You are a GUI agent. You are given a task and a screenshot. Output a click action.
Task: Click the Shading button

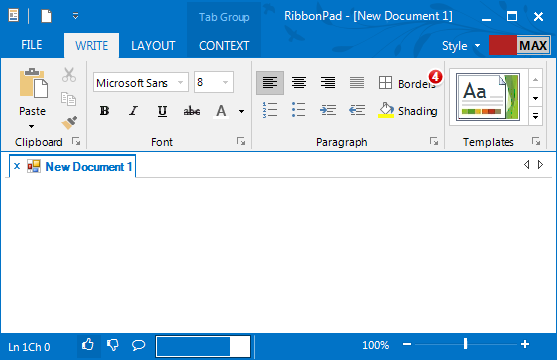tap(408, 111)
